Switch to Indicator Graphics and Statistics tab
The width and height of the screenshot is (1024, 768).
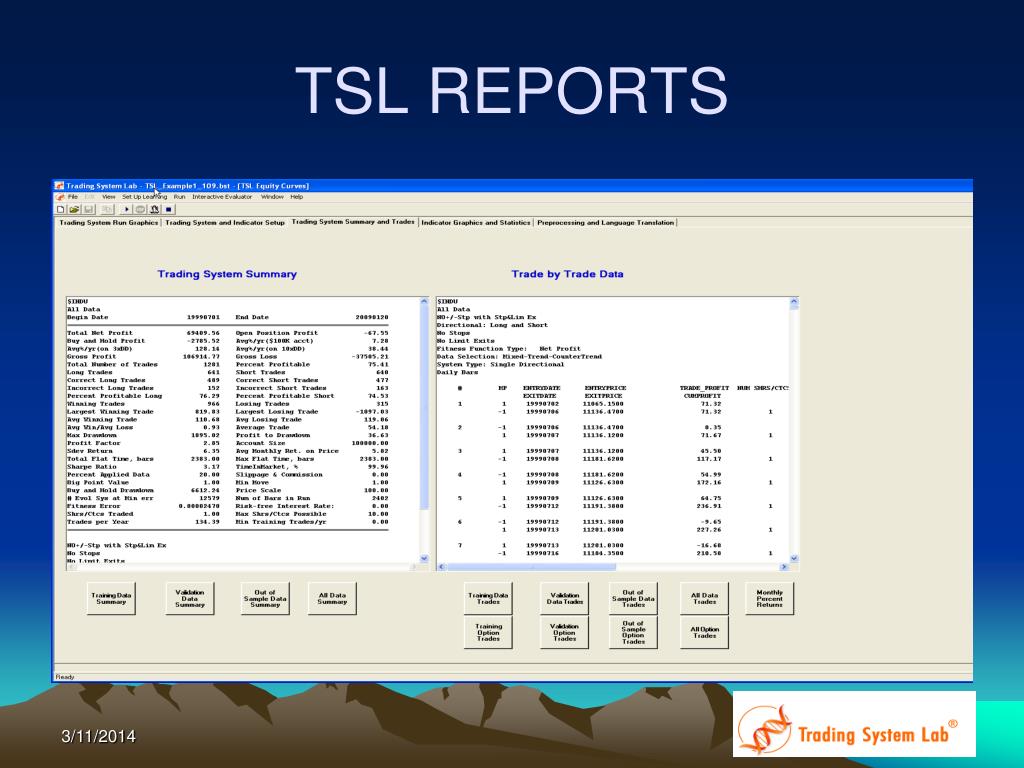pyautogui.click(x=475, y=223)
